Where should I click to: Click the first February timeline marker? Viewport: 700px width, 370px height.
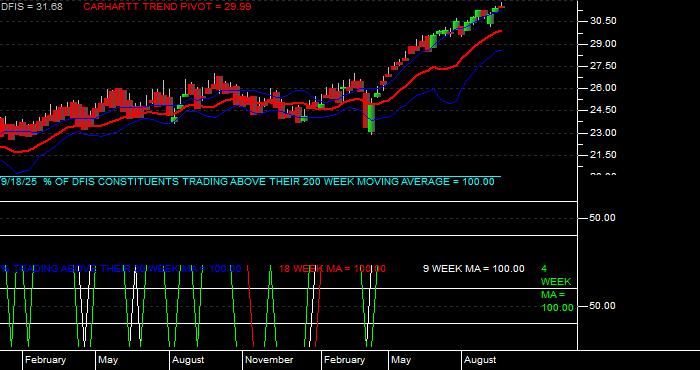[45, 360]
